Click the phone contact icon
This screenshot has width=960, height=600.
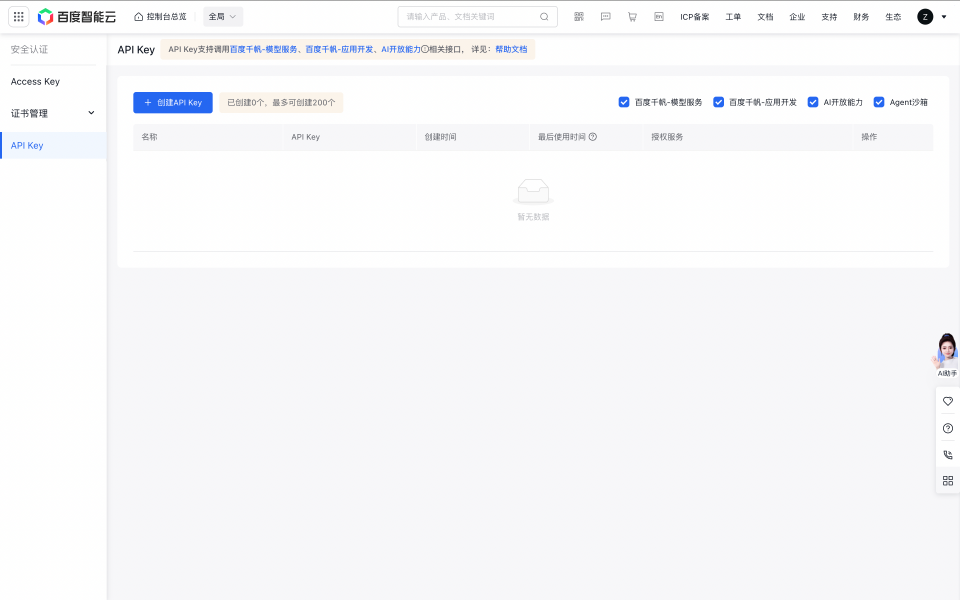[947, 455]
